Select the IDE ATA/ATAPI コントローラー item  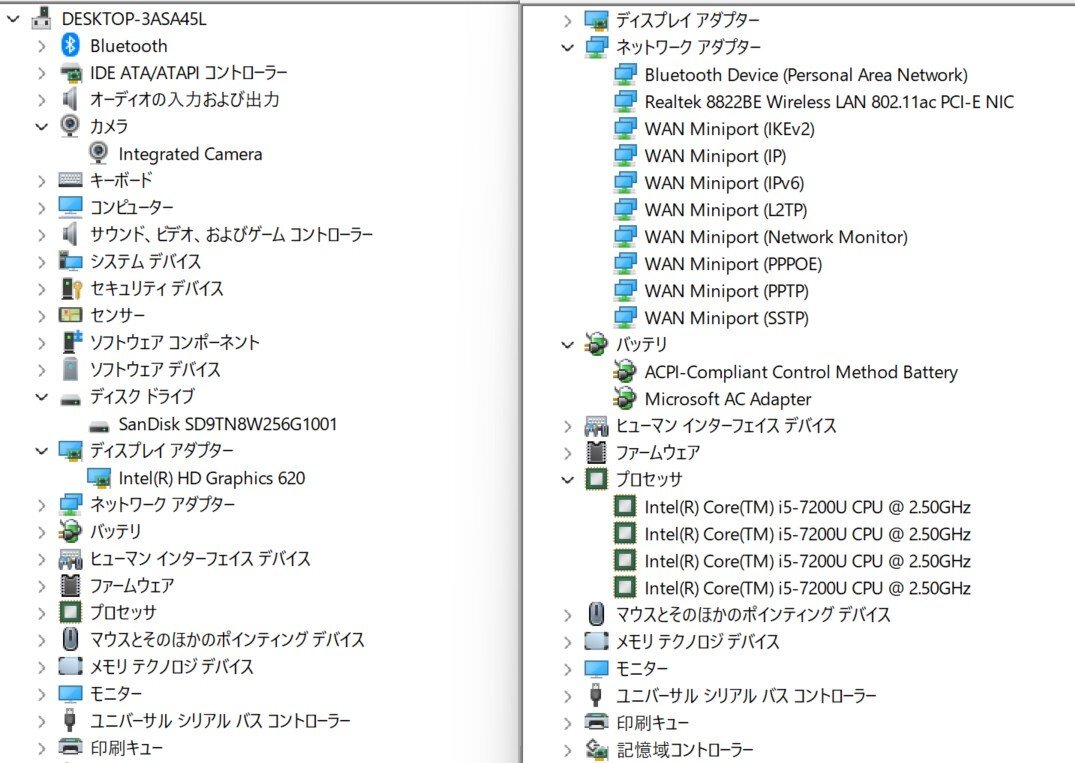pos(188,73)
